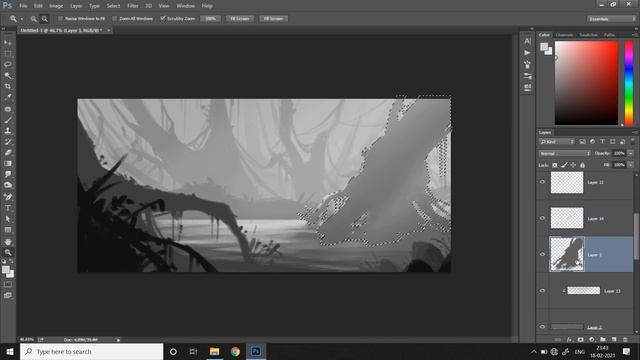Open the Zoom tool preset picker arrow
This screenshot has width=640, height=360.
(22, 19)
